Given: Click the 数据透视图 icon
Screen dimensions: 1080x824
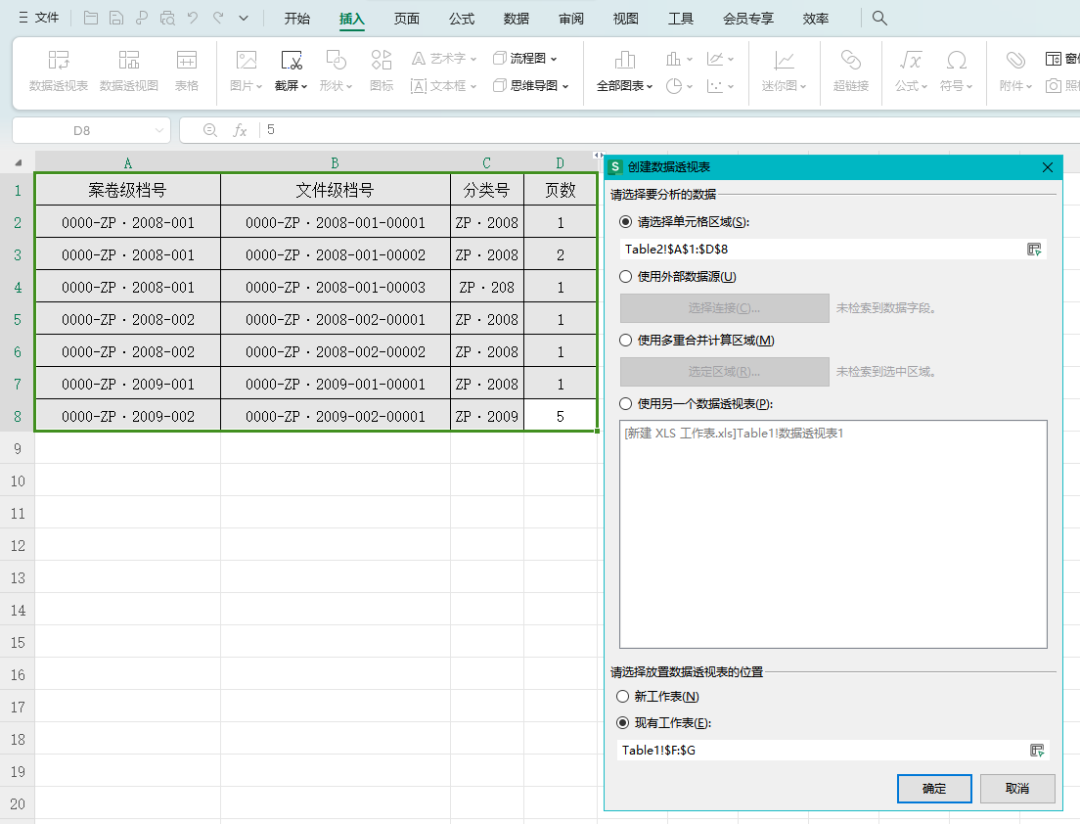Looking at the screenshot, I should click(x=129, y=70).
